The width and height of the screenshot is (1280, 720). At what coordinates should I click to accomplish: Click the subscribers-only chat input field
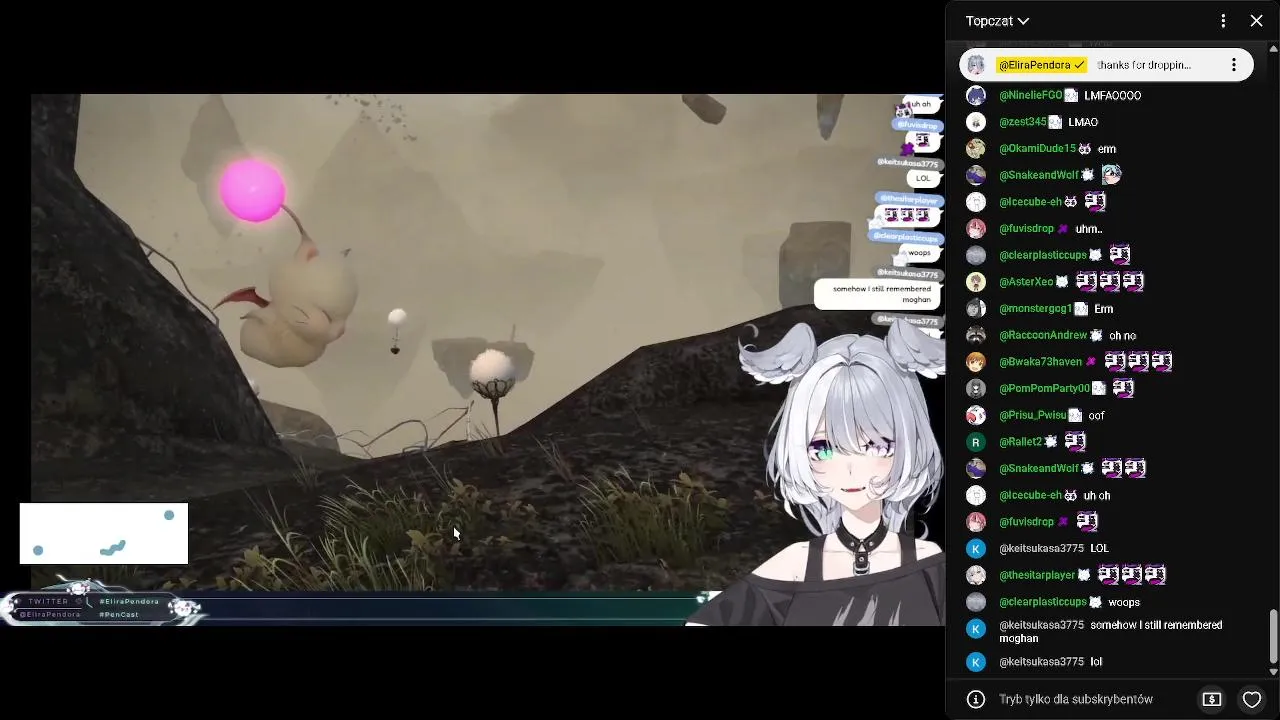[x=1076, y=699]
